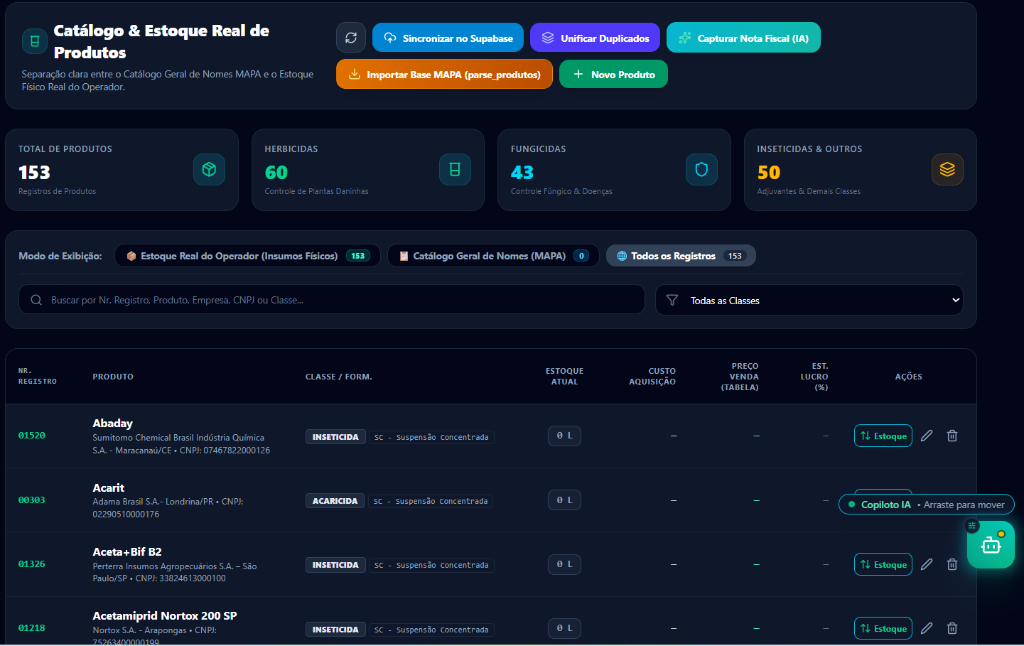Select Todos os Registros display mode
The width and height of the screenshot is (1024, 646).
[x=680, y=256]
